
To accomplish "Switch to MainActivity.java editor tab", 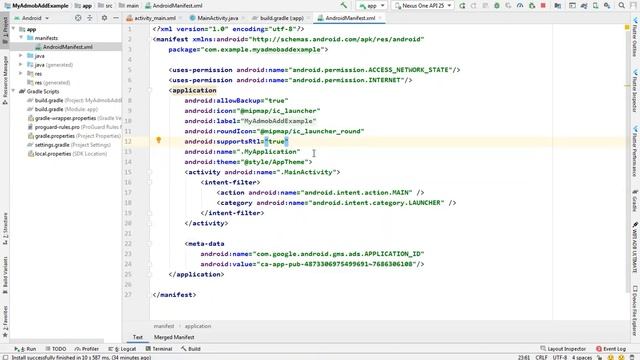I will (218, 18).
